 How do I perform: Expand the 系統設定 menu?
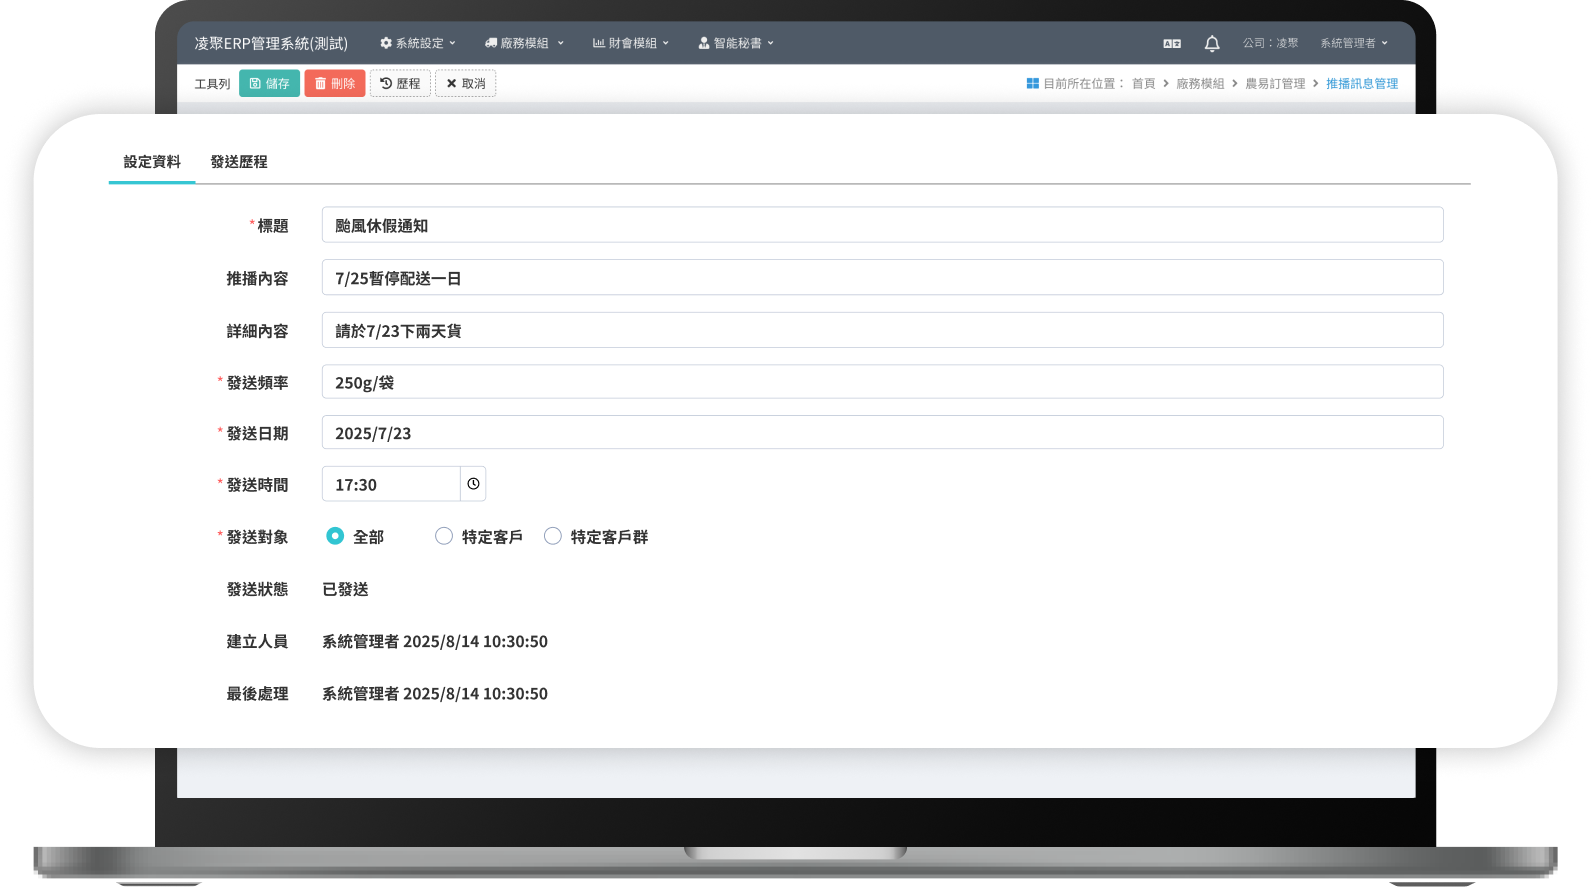pos(418,43)
